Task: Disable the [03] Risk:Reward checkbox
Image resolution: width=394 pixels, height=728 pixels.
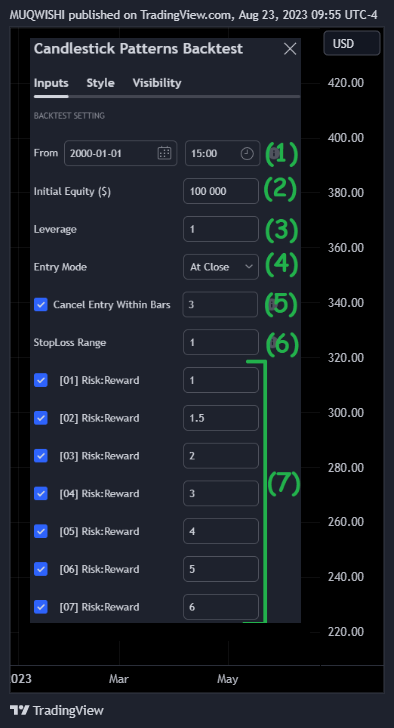Action: (x=41, y=456)
